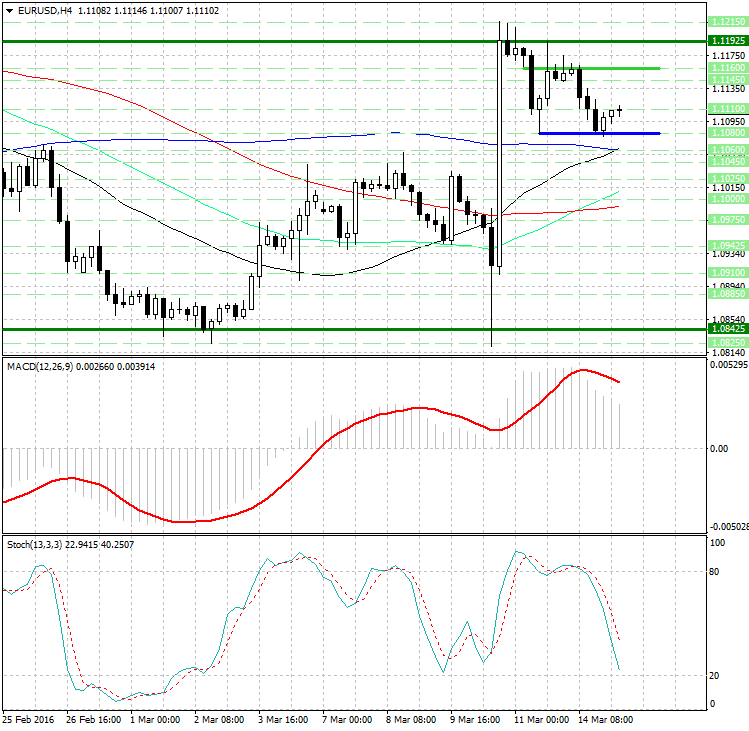Image resolution: width=749 pixels, height=731 pixels.
Task: Click the 14 Mar 08:00 time marker
Action: pos(606,720)
